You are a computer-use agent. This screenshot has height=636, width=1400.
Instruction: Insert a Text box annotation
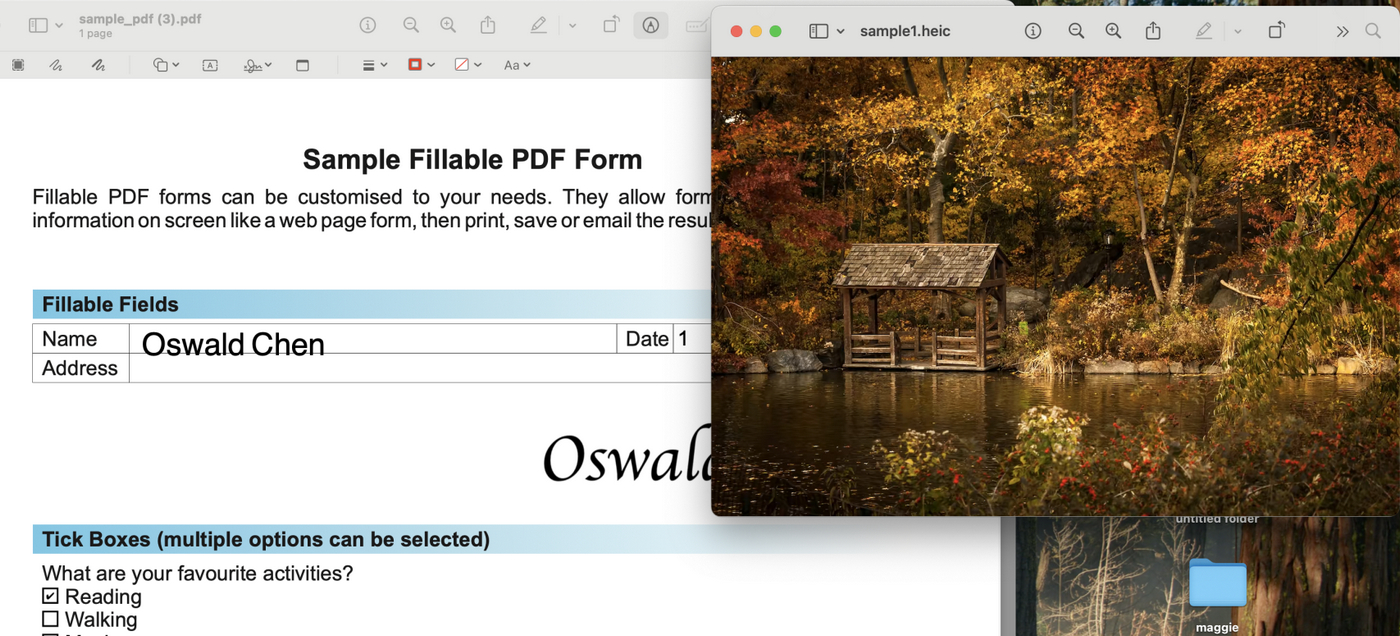(210, 64)
